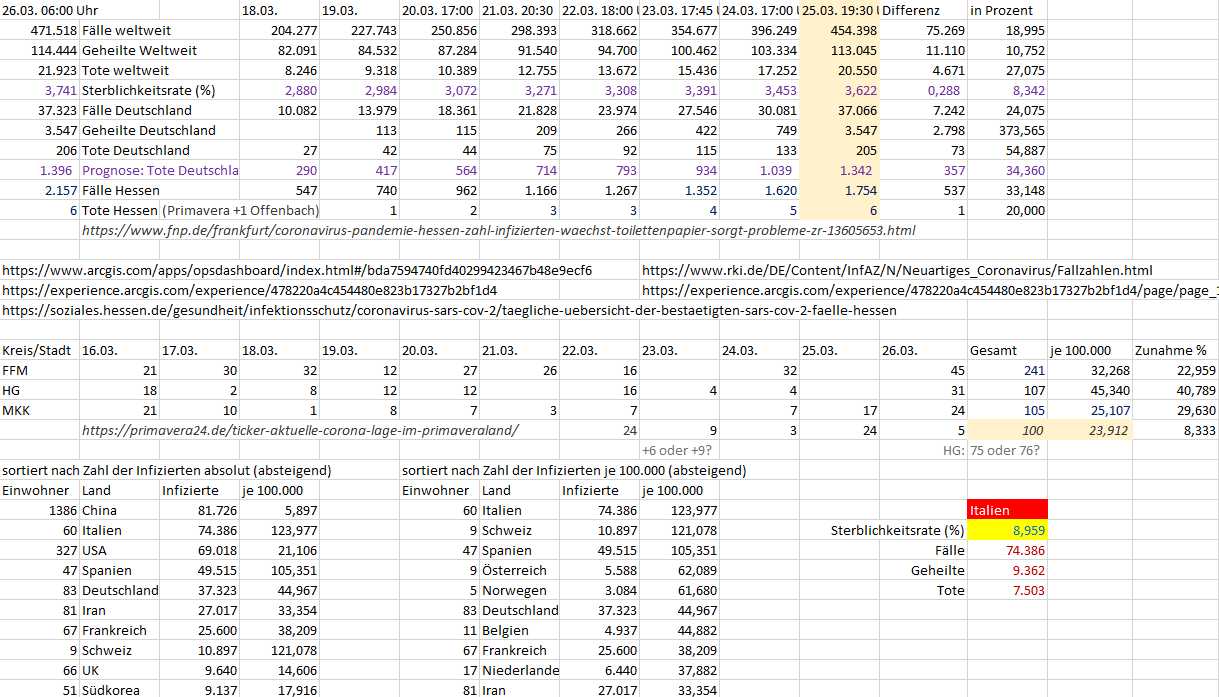1219x697 pixels.
Task: Open the experience.arcgis.com link with /page/page_
Action: point(930,290)
